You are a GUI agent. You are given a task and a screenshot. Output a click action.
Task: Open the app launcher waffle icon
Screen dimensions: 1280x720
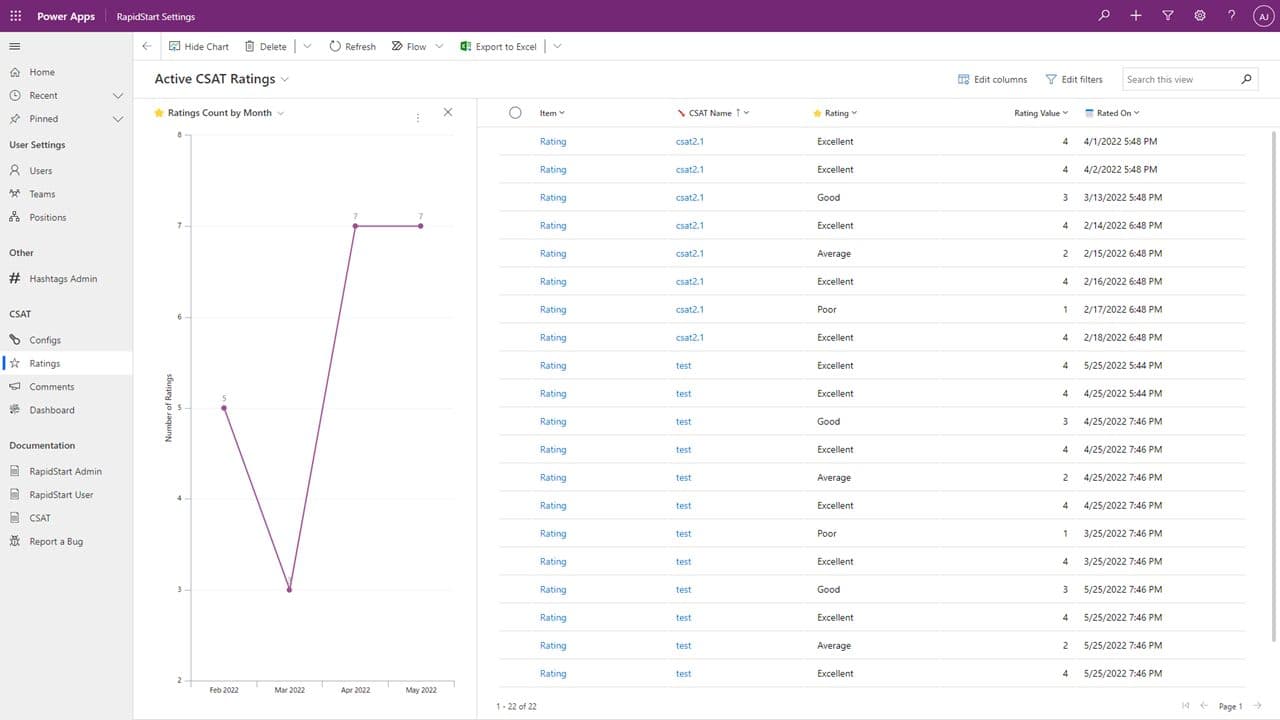15,16
